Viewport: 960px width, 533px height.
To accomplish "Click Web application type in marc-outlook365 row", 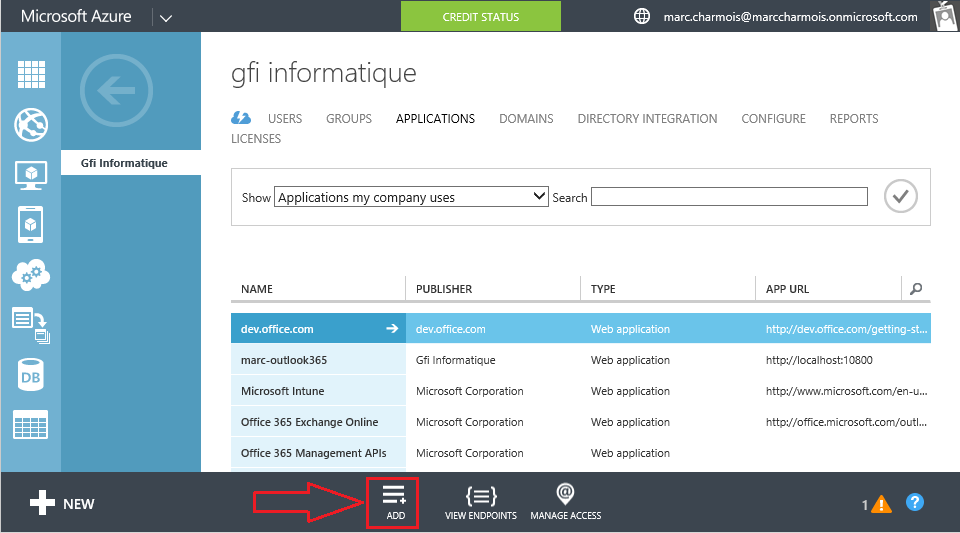I will pyautogui.click(x=630, y=360).
